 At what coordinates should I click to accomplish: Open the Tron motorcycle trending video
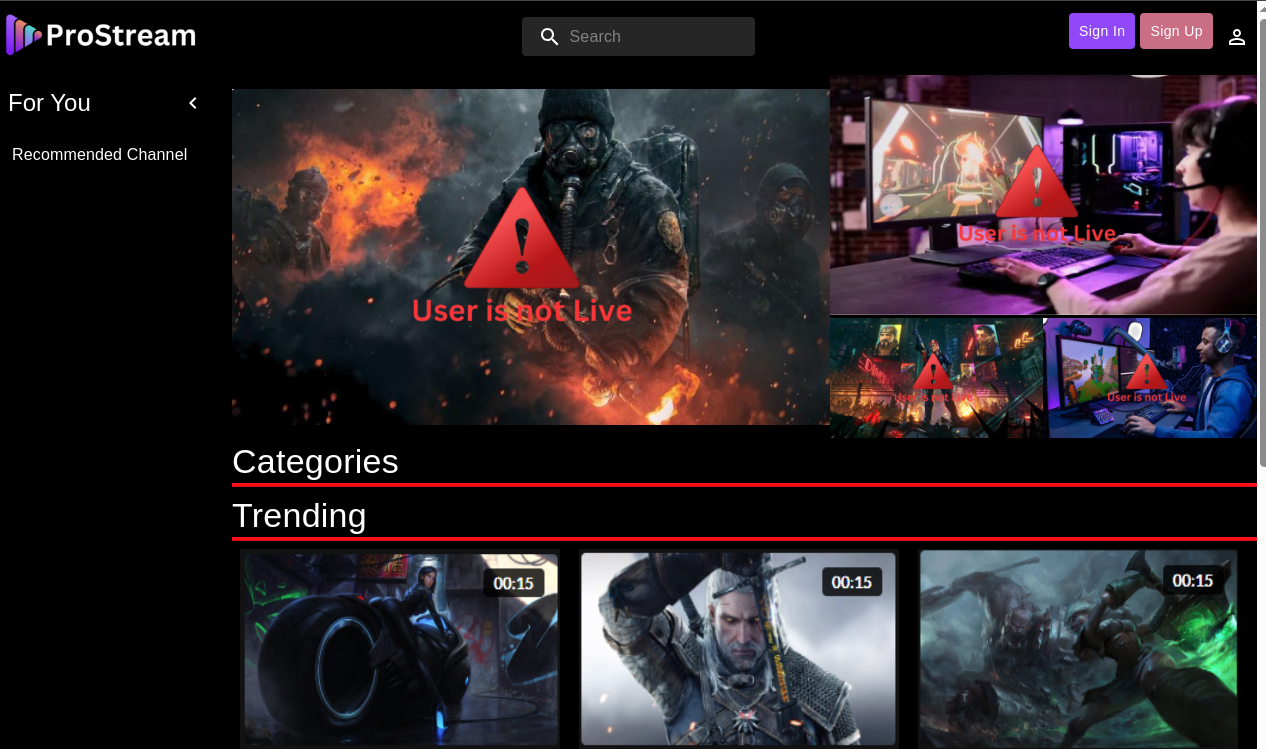[400, 649]
